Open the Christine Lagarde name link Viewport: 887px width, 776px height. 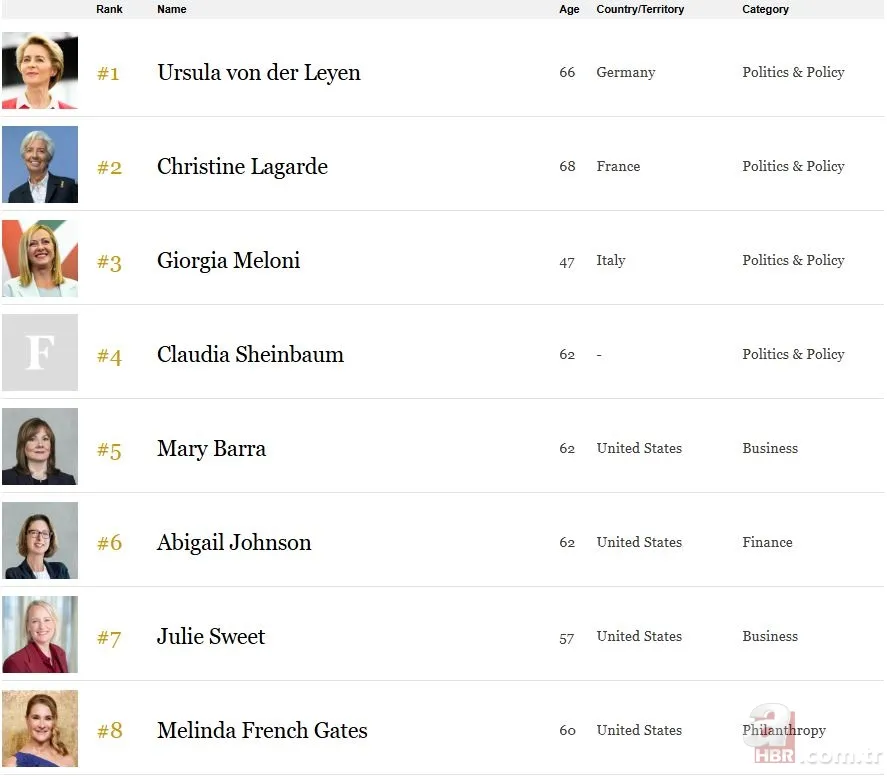(242, 167)
